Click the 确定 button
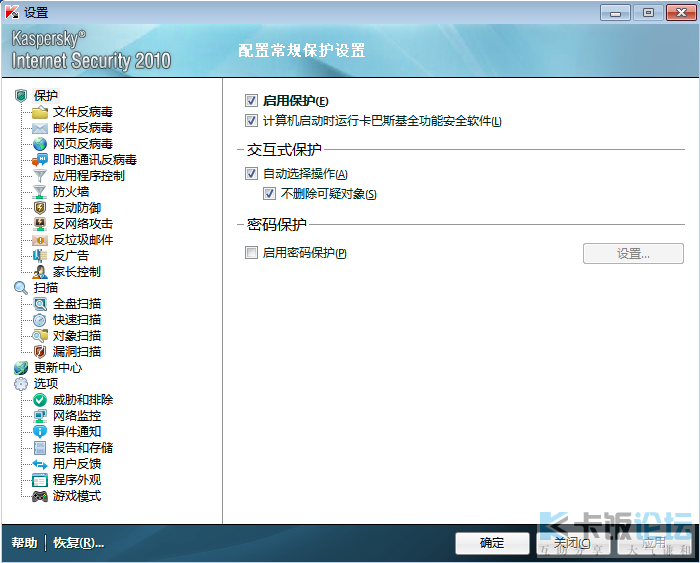The width and height of the screenshot is (700, 563). click(492, 543)
